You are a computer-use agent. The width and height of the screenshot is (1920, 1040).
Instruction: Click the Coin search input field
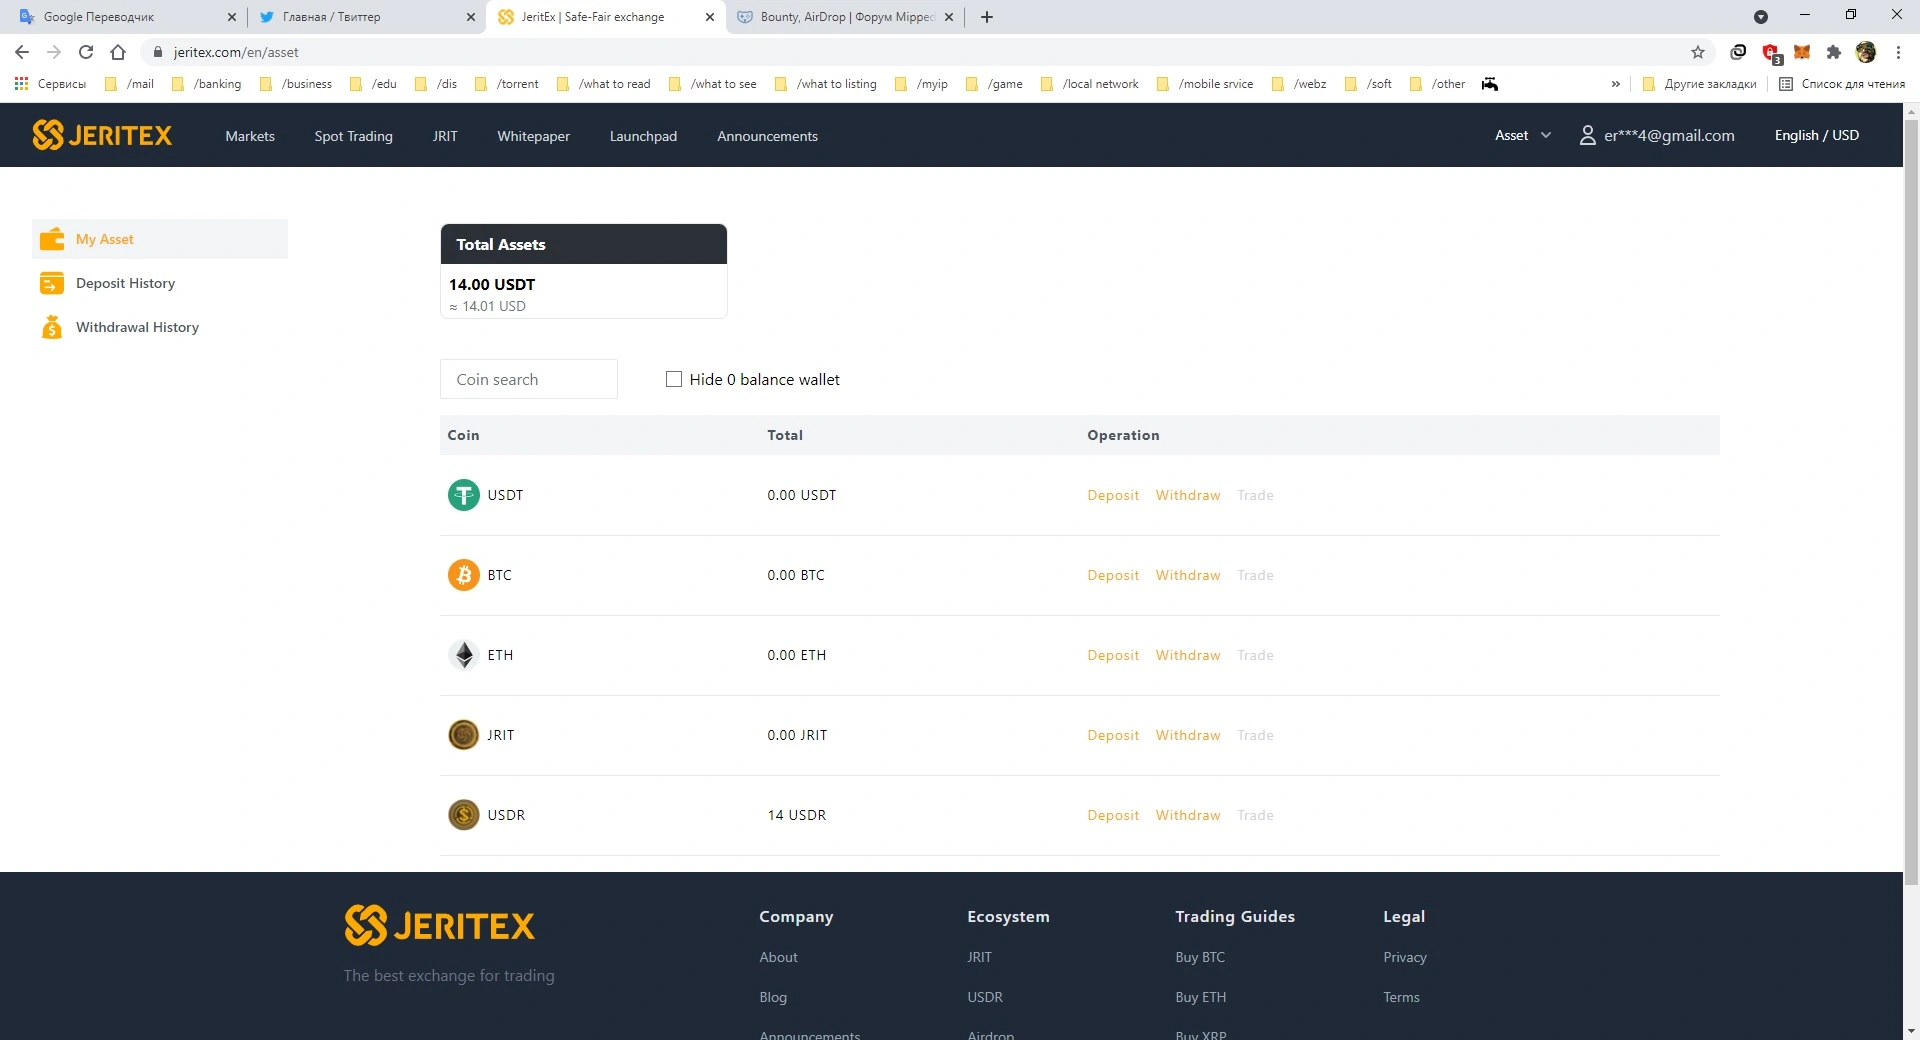(x=529, y=379)
